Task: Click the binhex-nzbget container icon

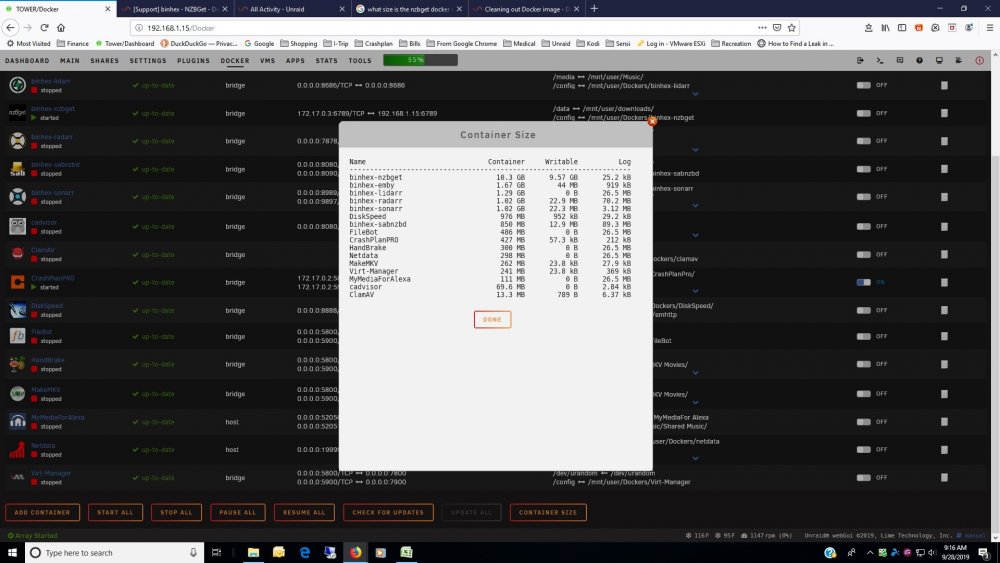Action: coord(17,113)
